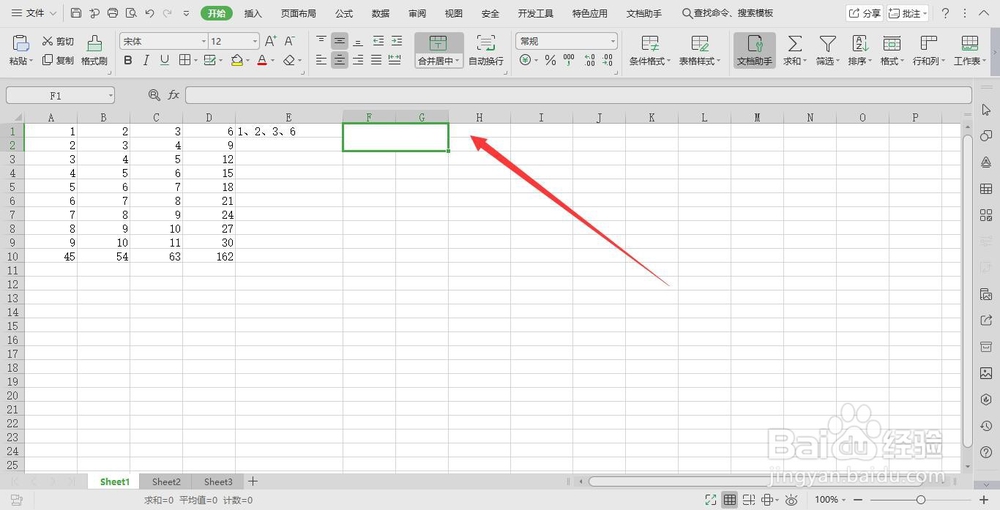The image size is (1000, 510).
Task: Click the 粘贴 paste icon
Action: tap(20, 43)
